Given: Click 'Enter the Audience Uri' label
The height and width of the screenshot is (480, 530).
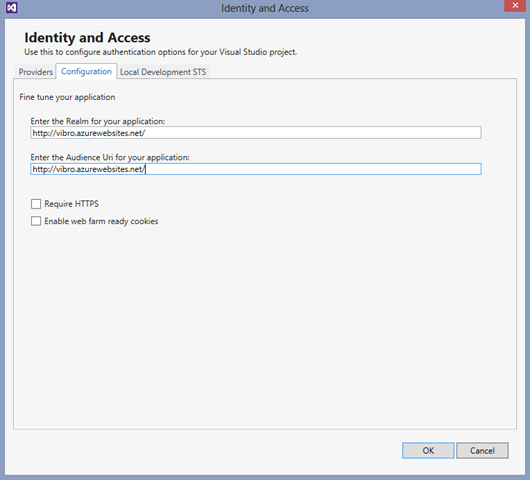Looking at the screenshot, I should (x=110, y=157).
